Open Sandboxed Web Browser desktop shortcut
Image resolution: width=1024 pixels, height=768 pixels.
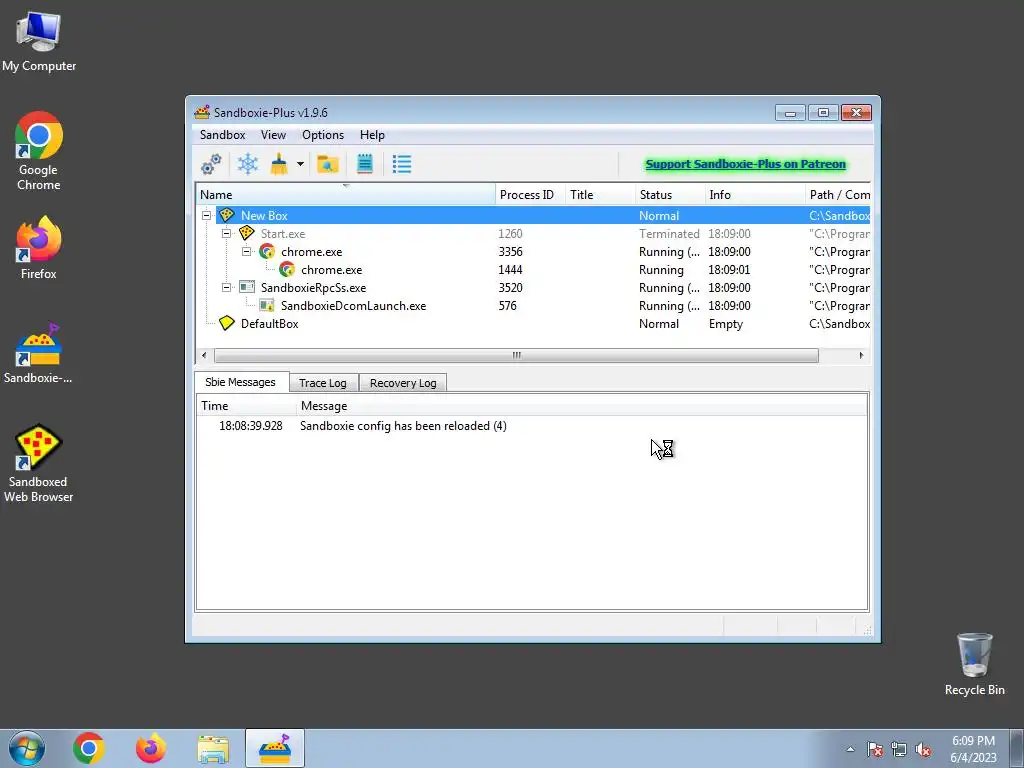38,464
